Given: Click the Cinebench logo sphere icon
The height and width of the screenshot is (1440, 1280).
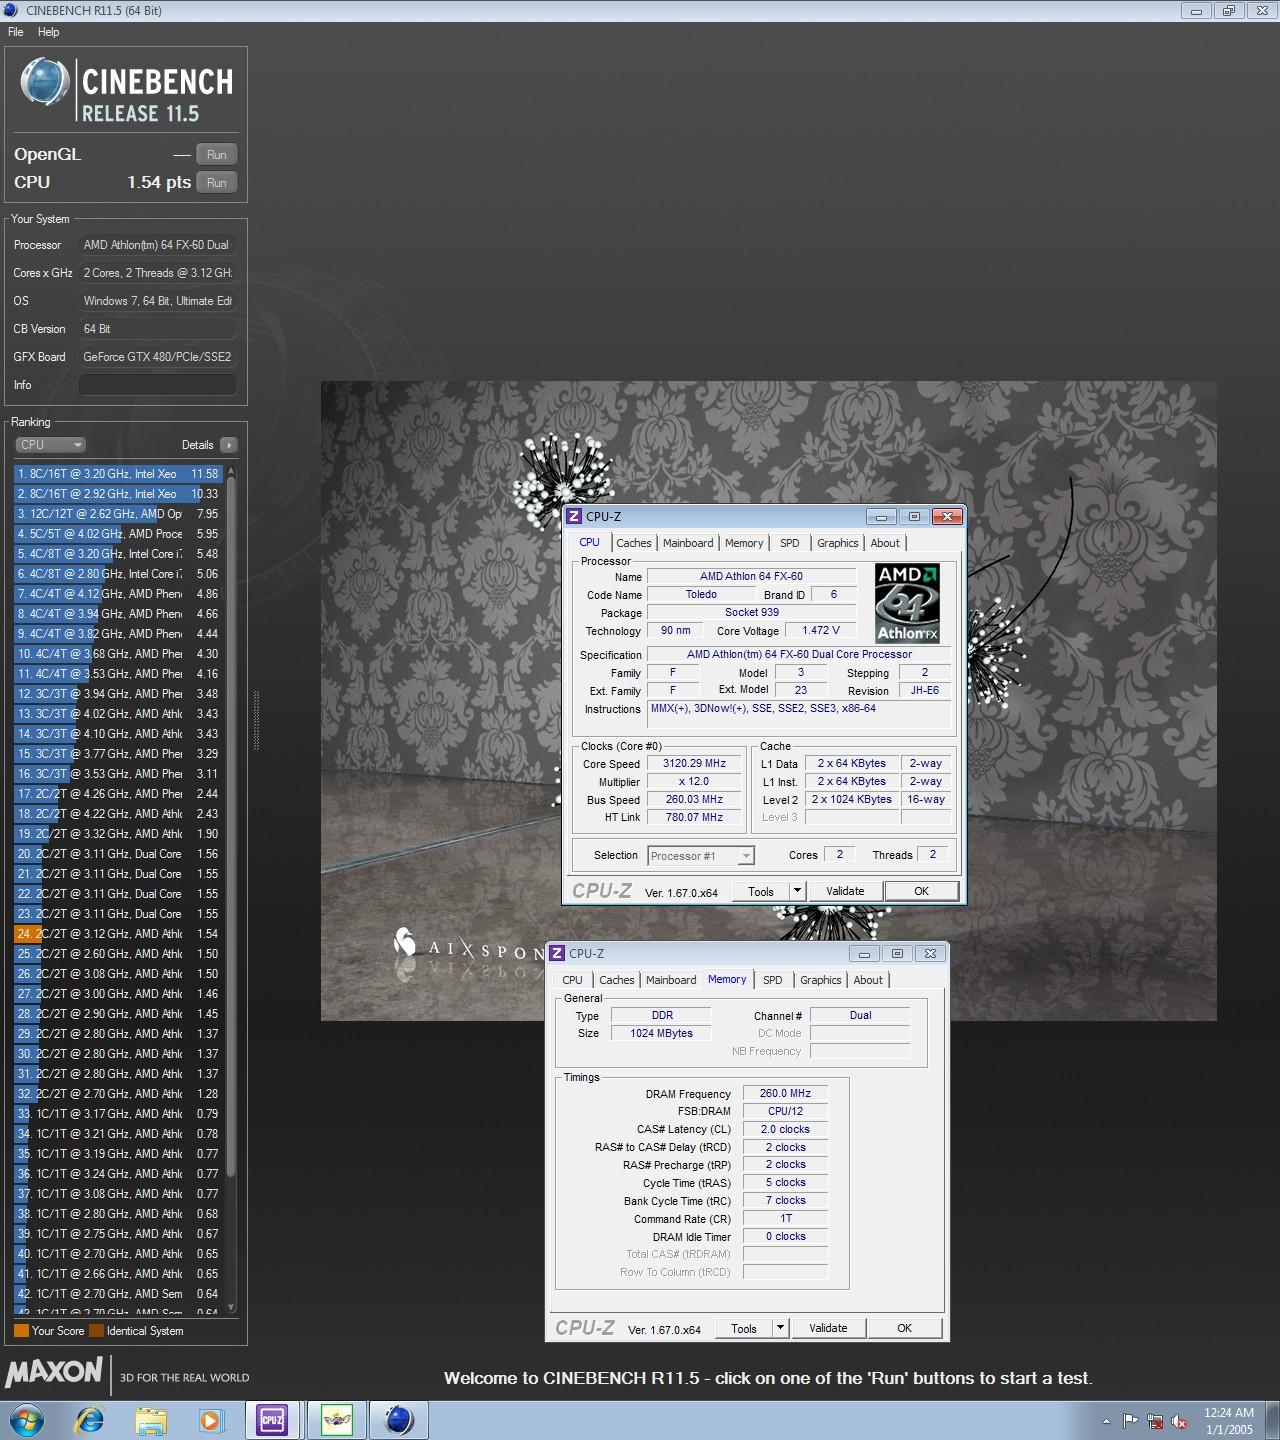Looking at the screenshot, I should [x=44, y=82].
